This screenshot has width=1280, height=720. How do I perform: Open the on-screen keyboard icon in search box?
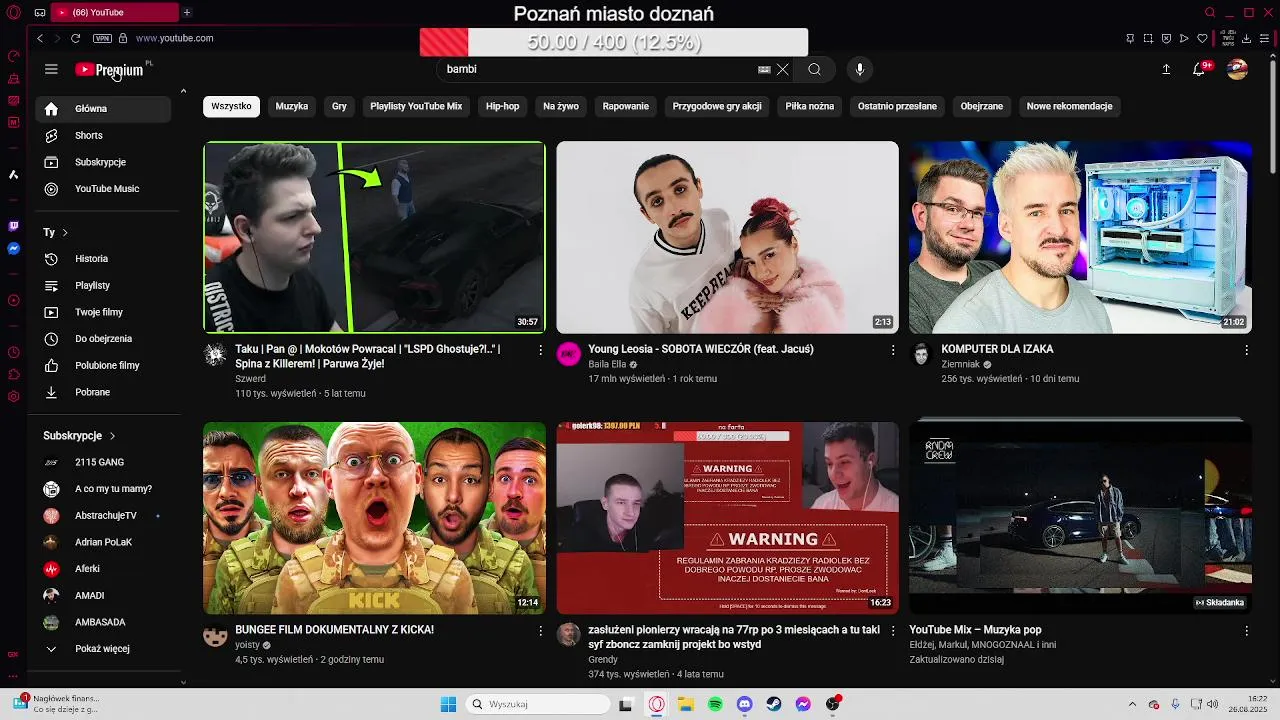point(764,69)
